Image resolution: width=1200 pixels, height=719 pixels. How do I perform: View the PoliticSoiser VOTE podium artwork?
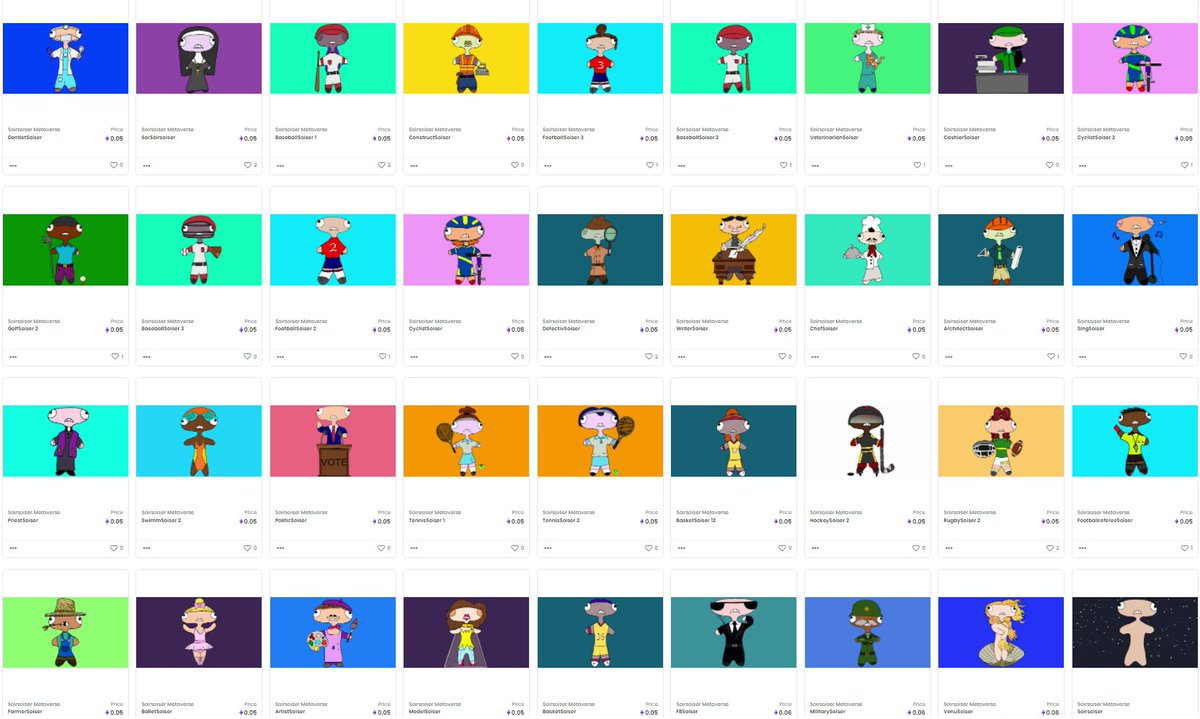click(x=333, y=441)
